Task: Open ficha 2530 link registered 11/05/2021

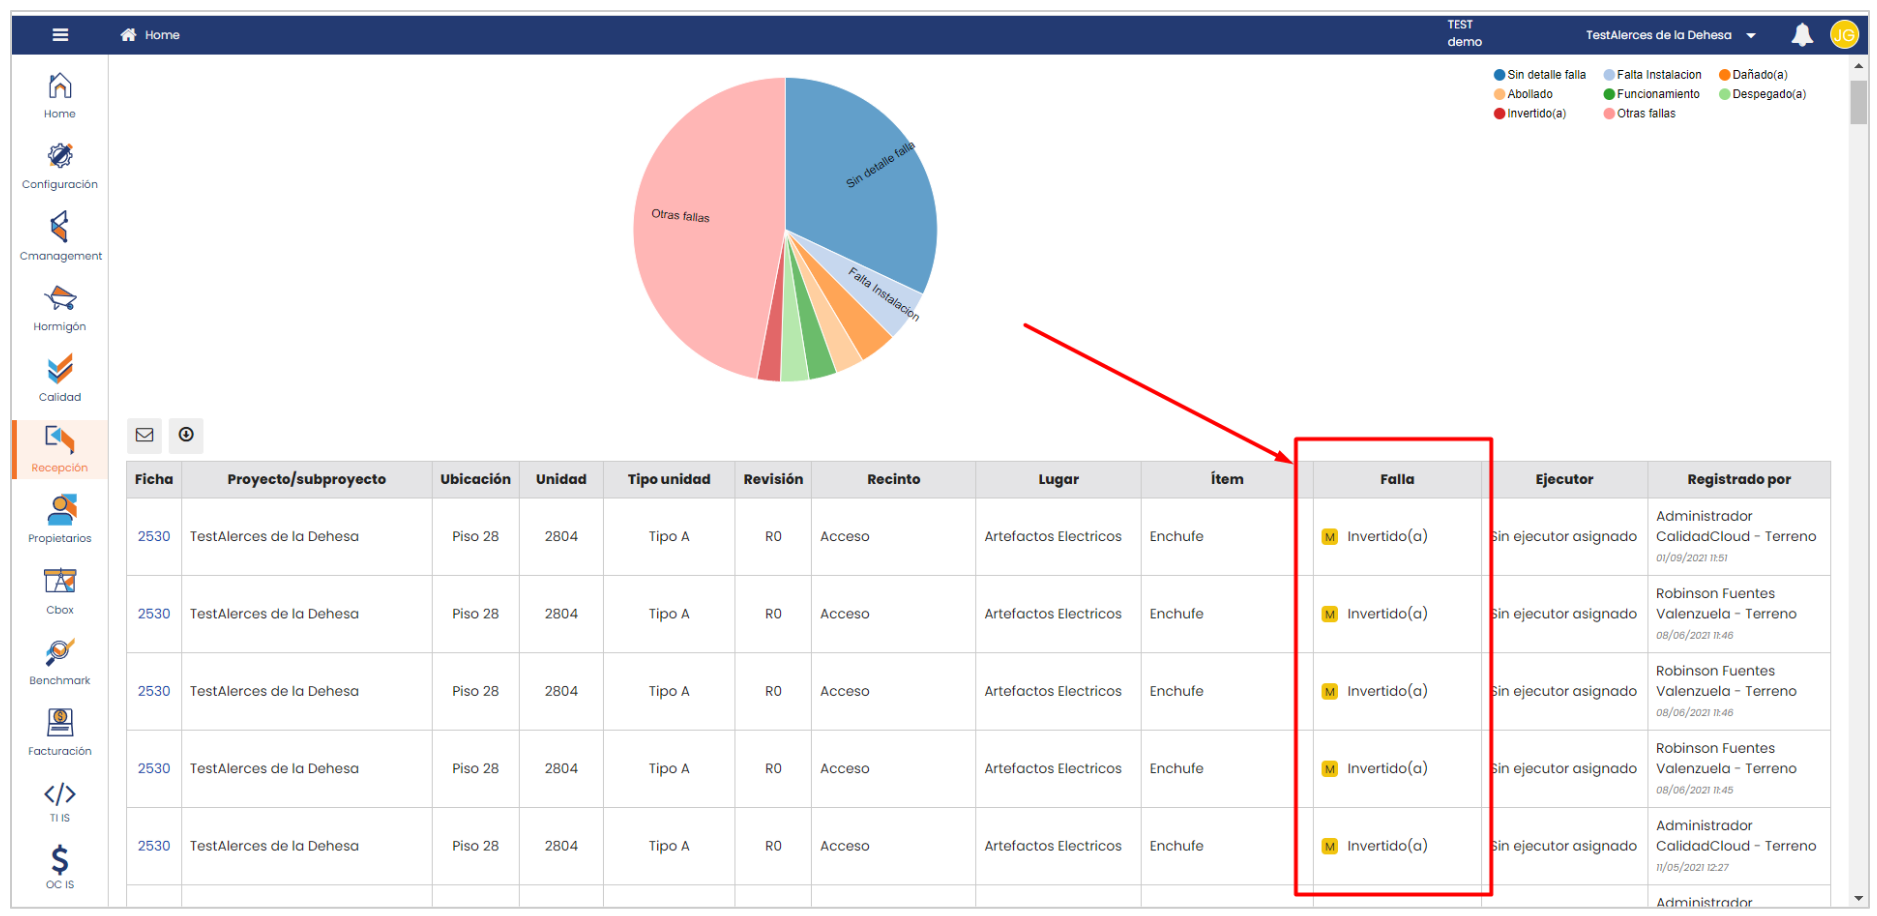Action: (x=154, y=846)
